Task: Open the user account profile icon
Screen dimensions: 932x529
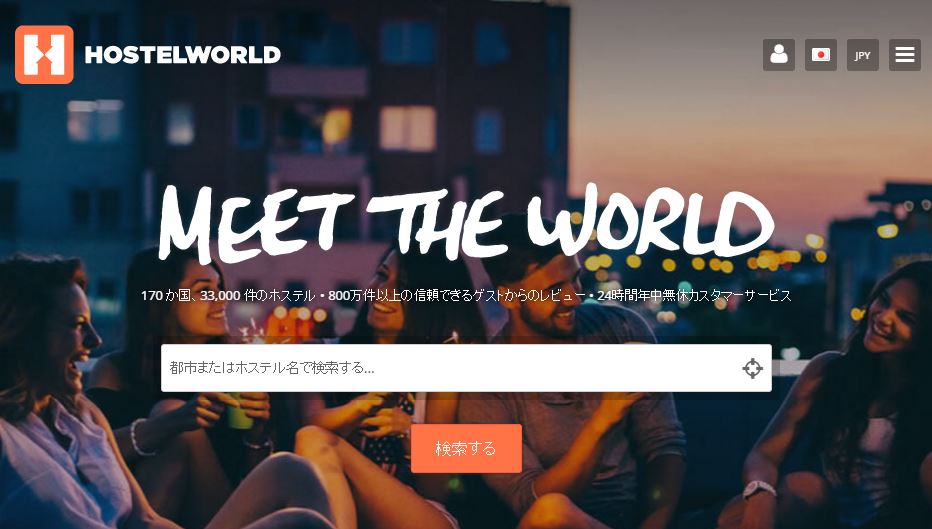Action: [x=779, y=55]
